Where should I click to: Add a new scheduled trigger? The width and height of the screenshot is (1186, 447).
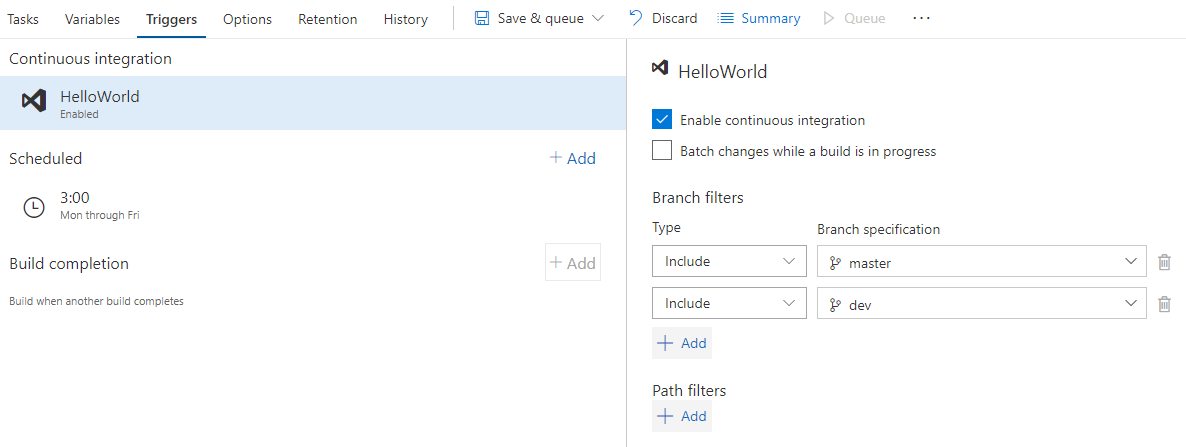click(x=573, y=158)
